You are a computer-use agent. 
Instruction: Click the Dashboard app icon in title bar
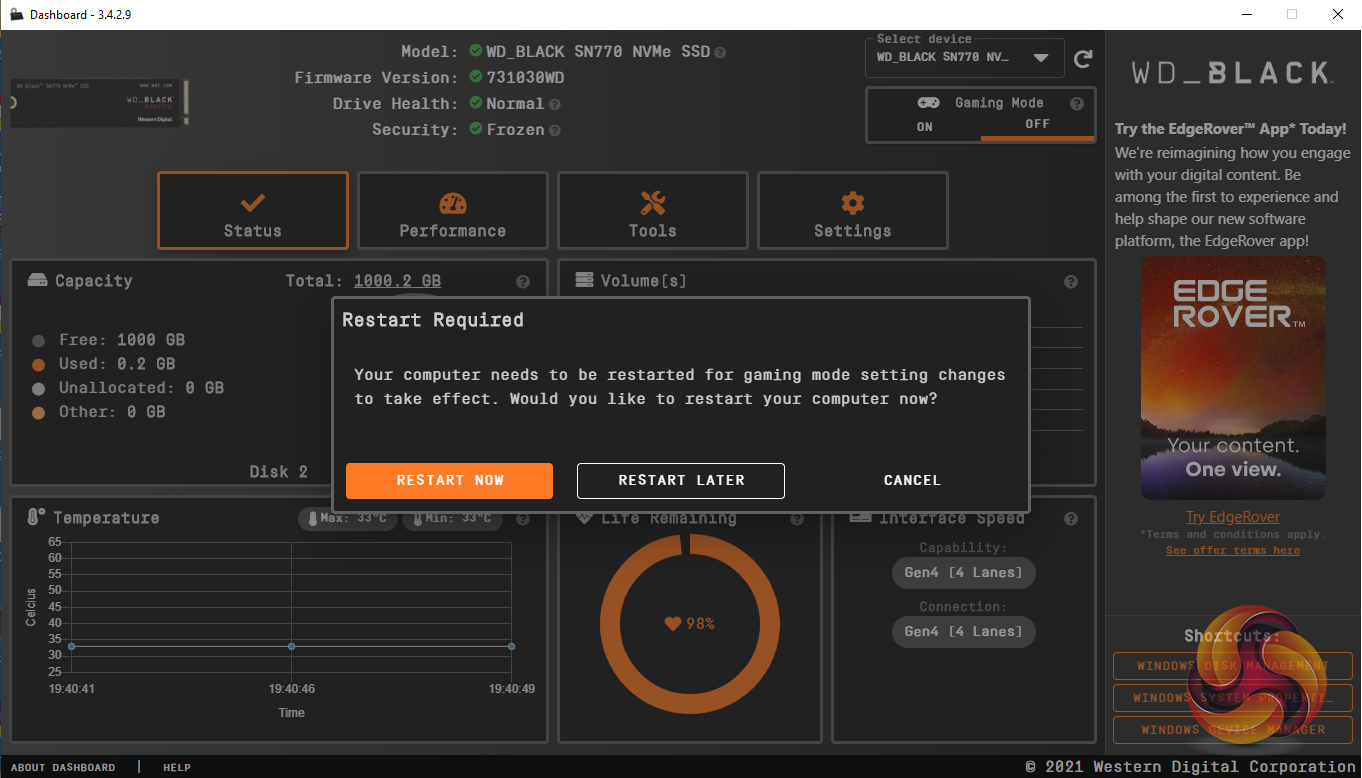[x=16, y=14]
